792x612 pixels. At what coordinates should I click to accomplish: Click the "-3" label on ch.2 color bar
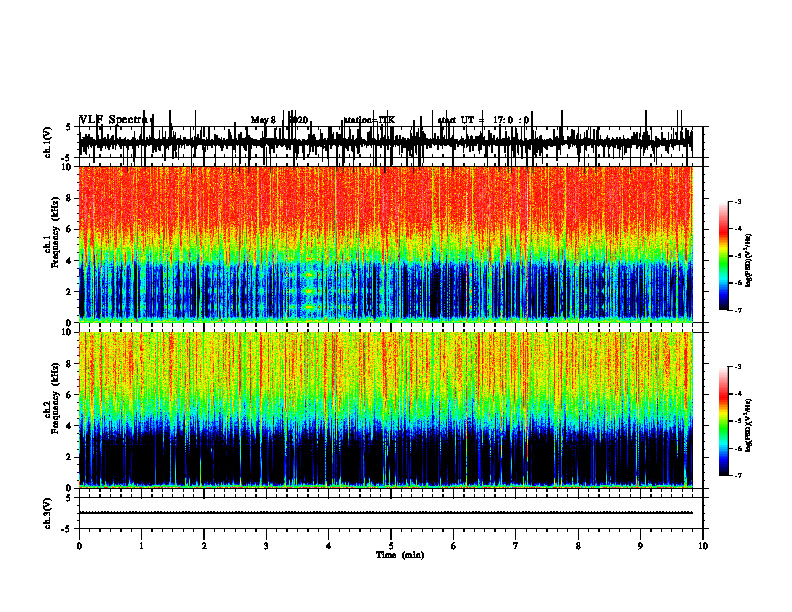pyautogui.click(x=738, y=367)
